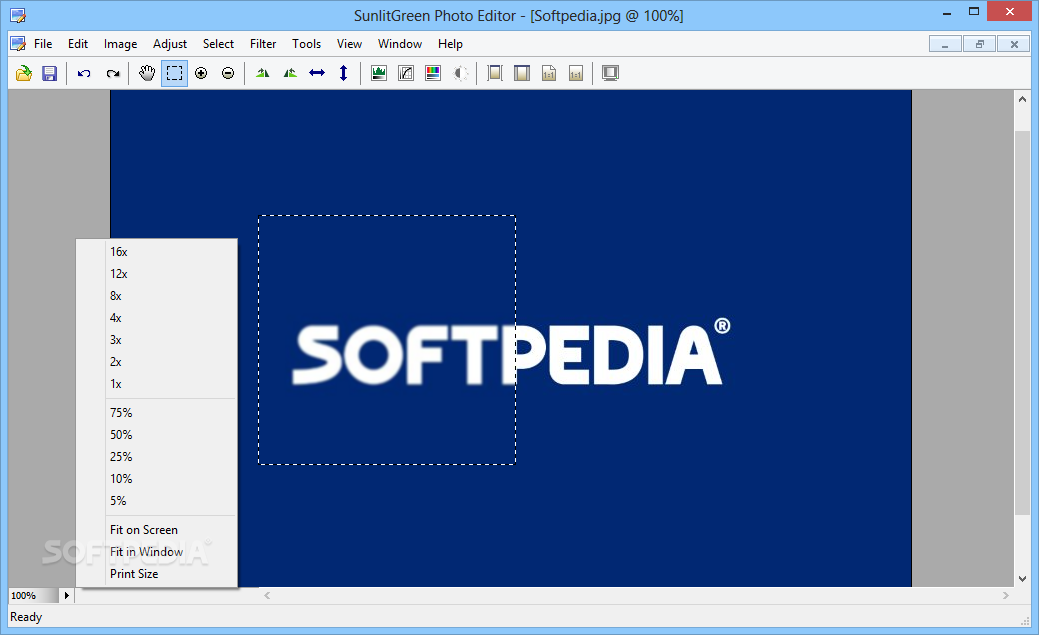Viewport: 1039px width, 635px height.
Task: Click the vertical scrollbar down arrow
Action: [1022, 579]
